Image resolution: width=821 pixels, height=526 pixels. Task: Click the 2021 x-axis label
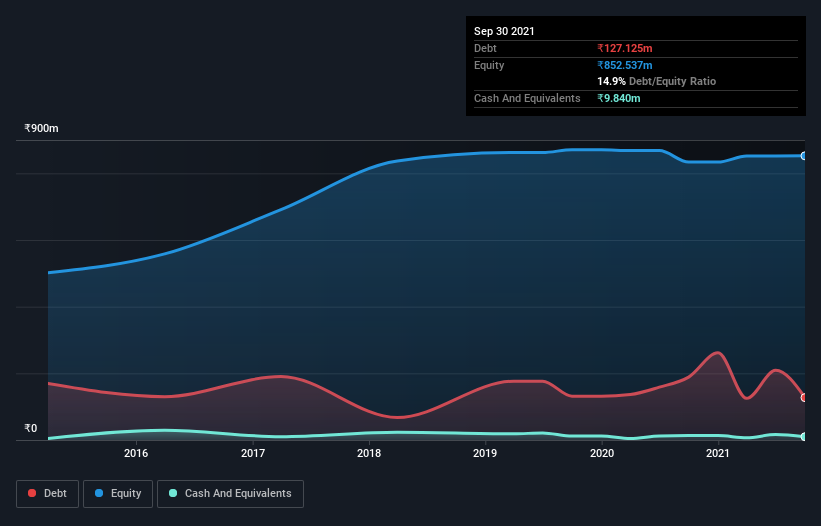click(x=718, y=453)
